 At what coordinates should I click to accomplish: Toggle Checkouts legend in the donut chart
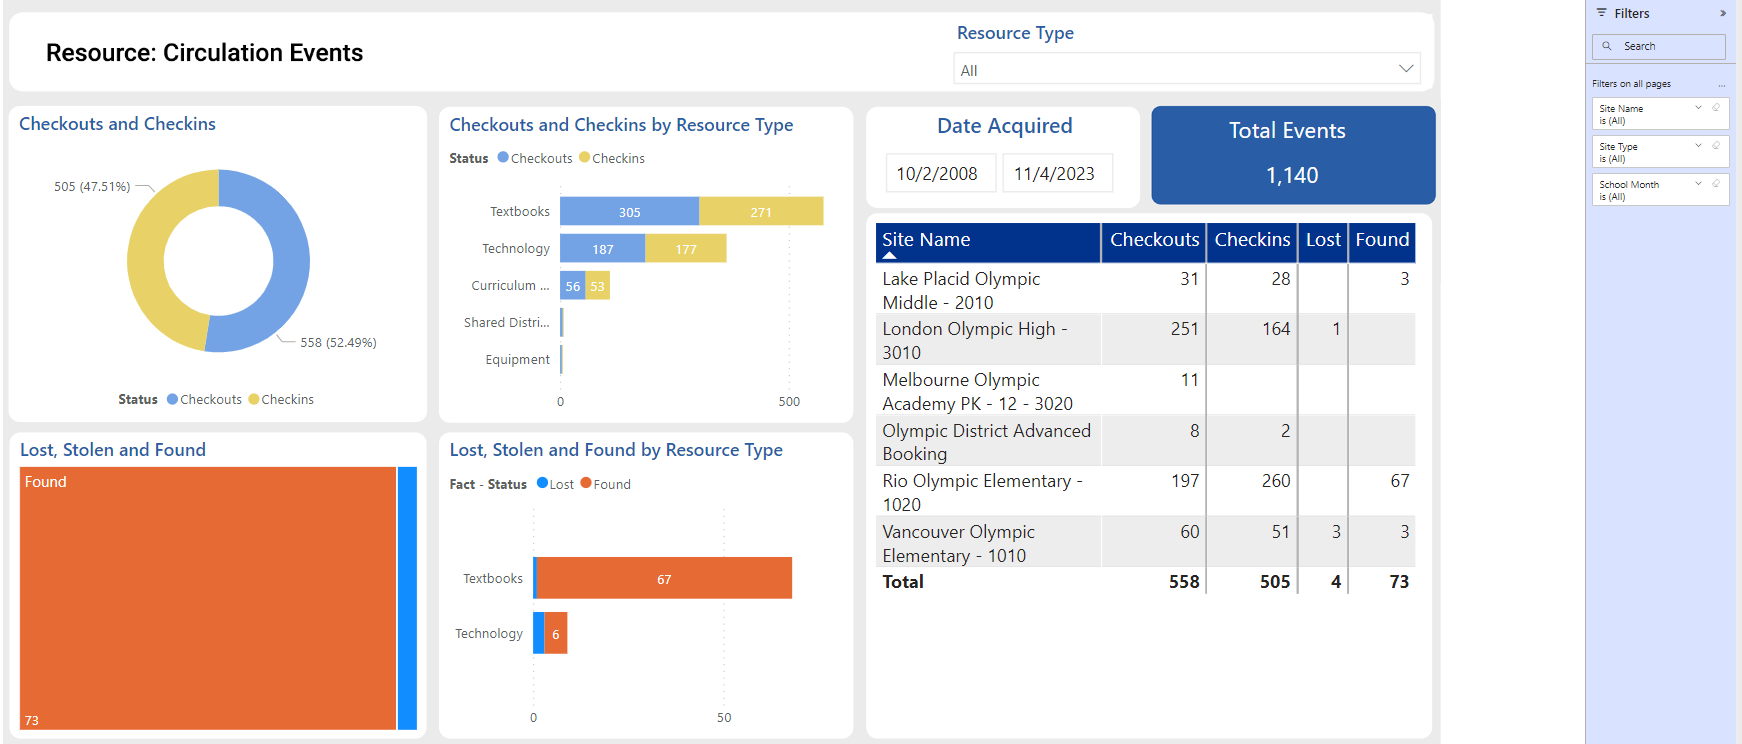204,400
